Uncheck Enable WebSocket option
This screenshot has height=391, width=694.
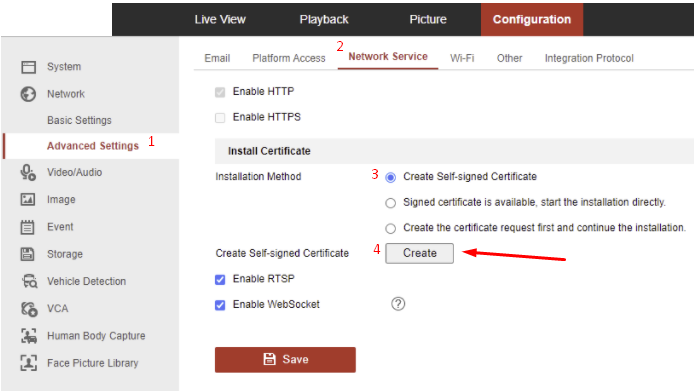click(x=220, y=305)
